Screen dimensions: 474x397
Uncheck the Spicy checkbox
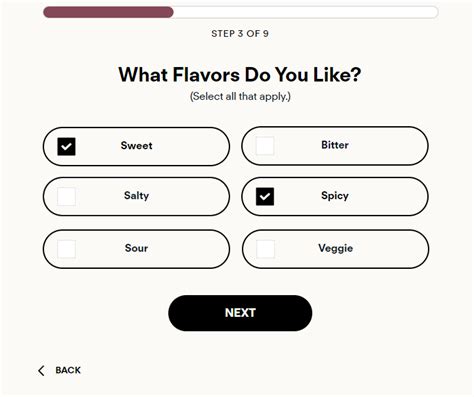pyautogui.click(x=265, y=196)
